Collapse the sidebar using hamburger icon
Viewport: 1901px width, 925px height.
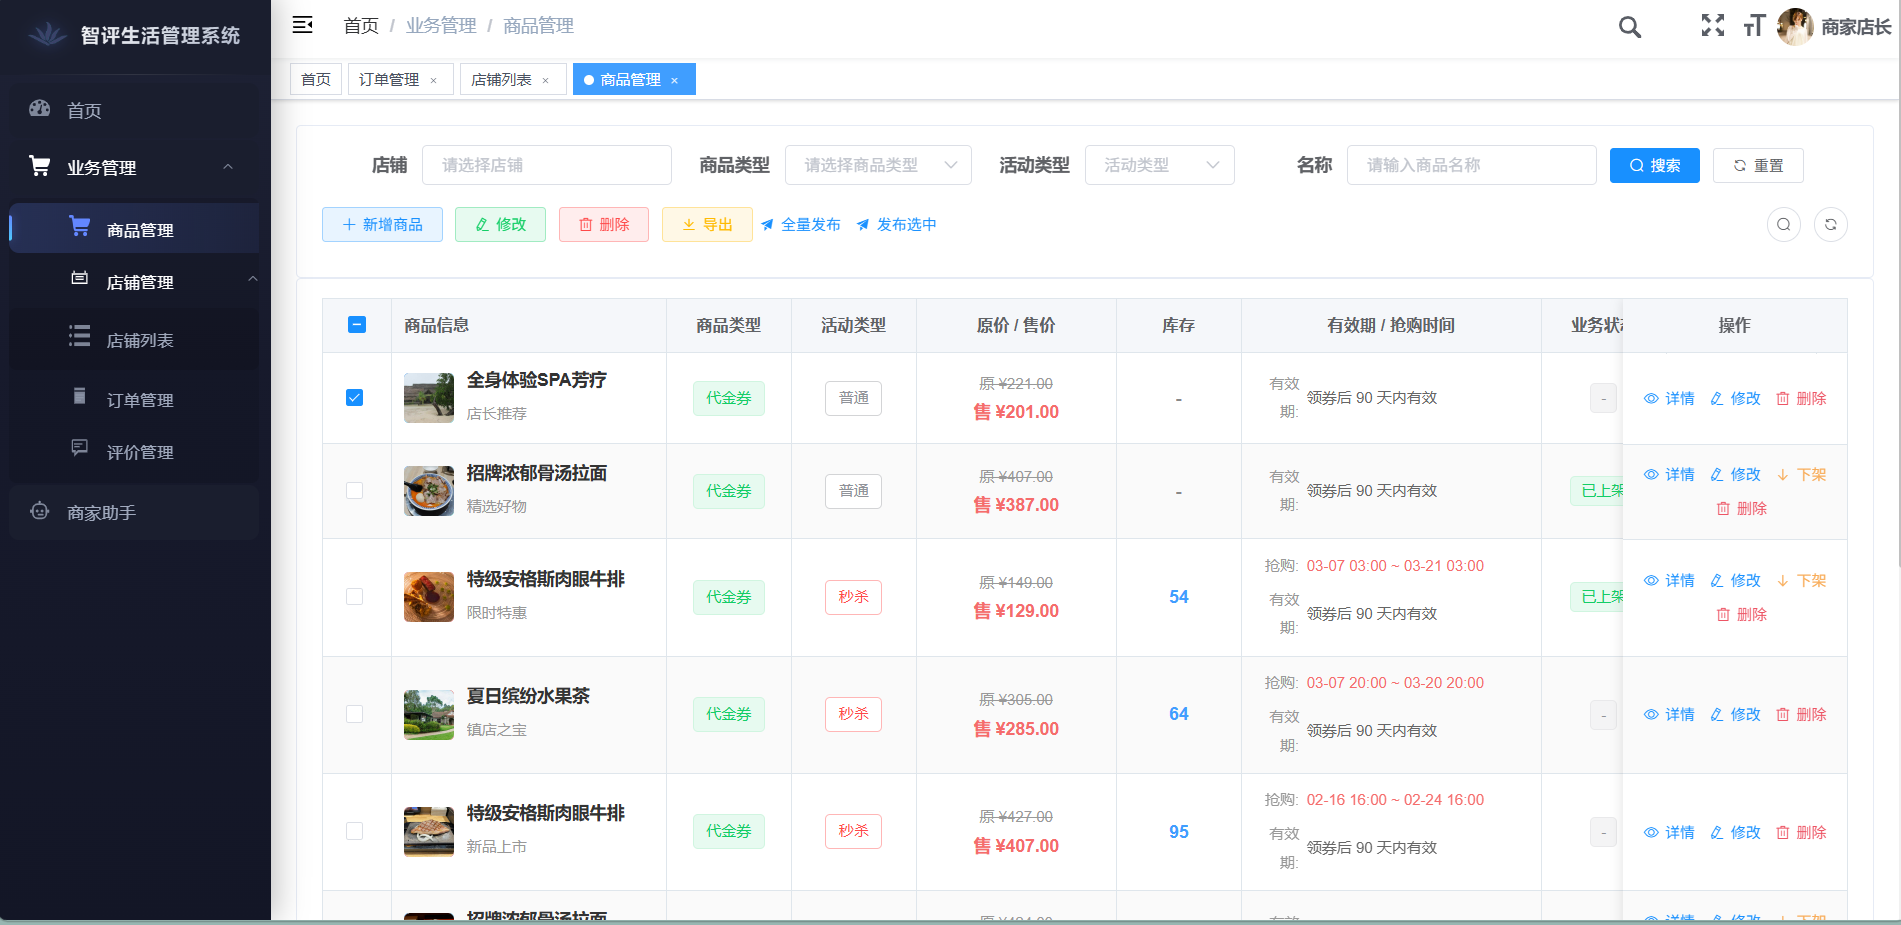303,24
